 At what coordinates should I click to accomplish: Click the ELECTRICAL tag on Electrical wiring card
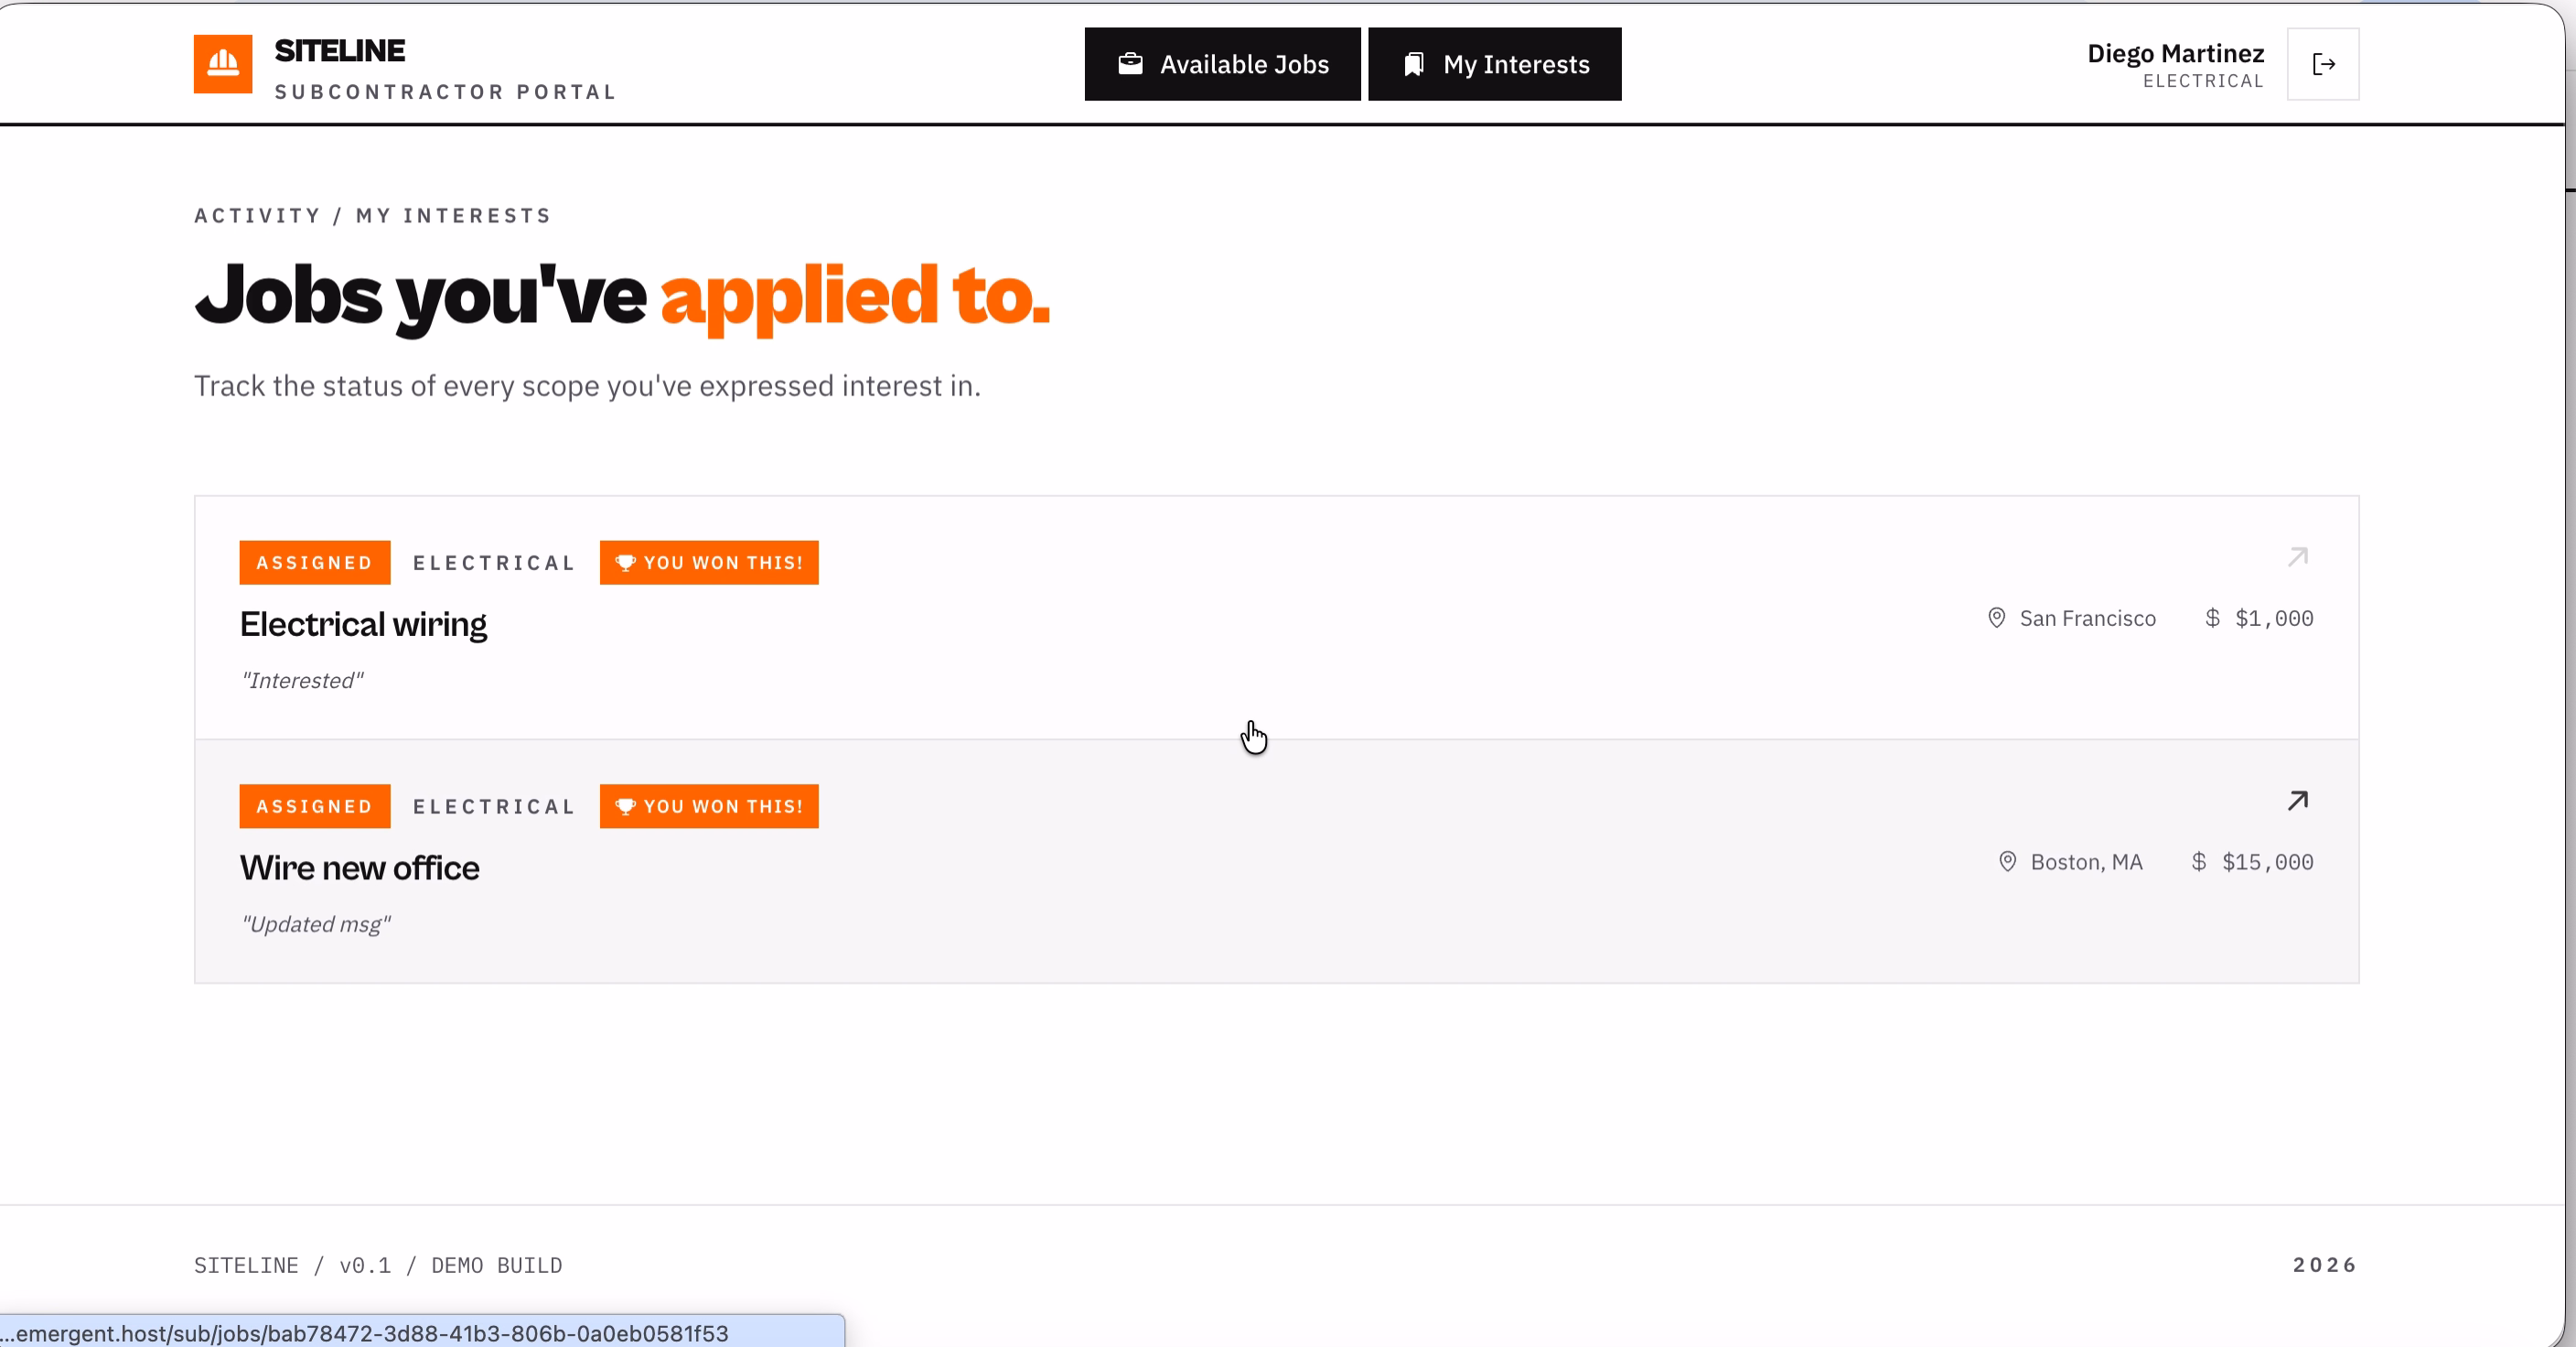(494, 563)
